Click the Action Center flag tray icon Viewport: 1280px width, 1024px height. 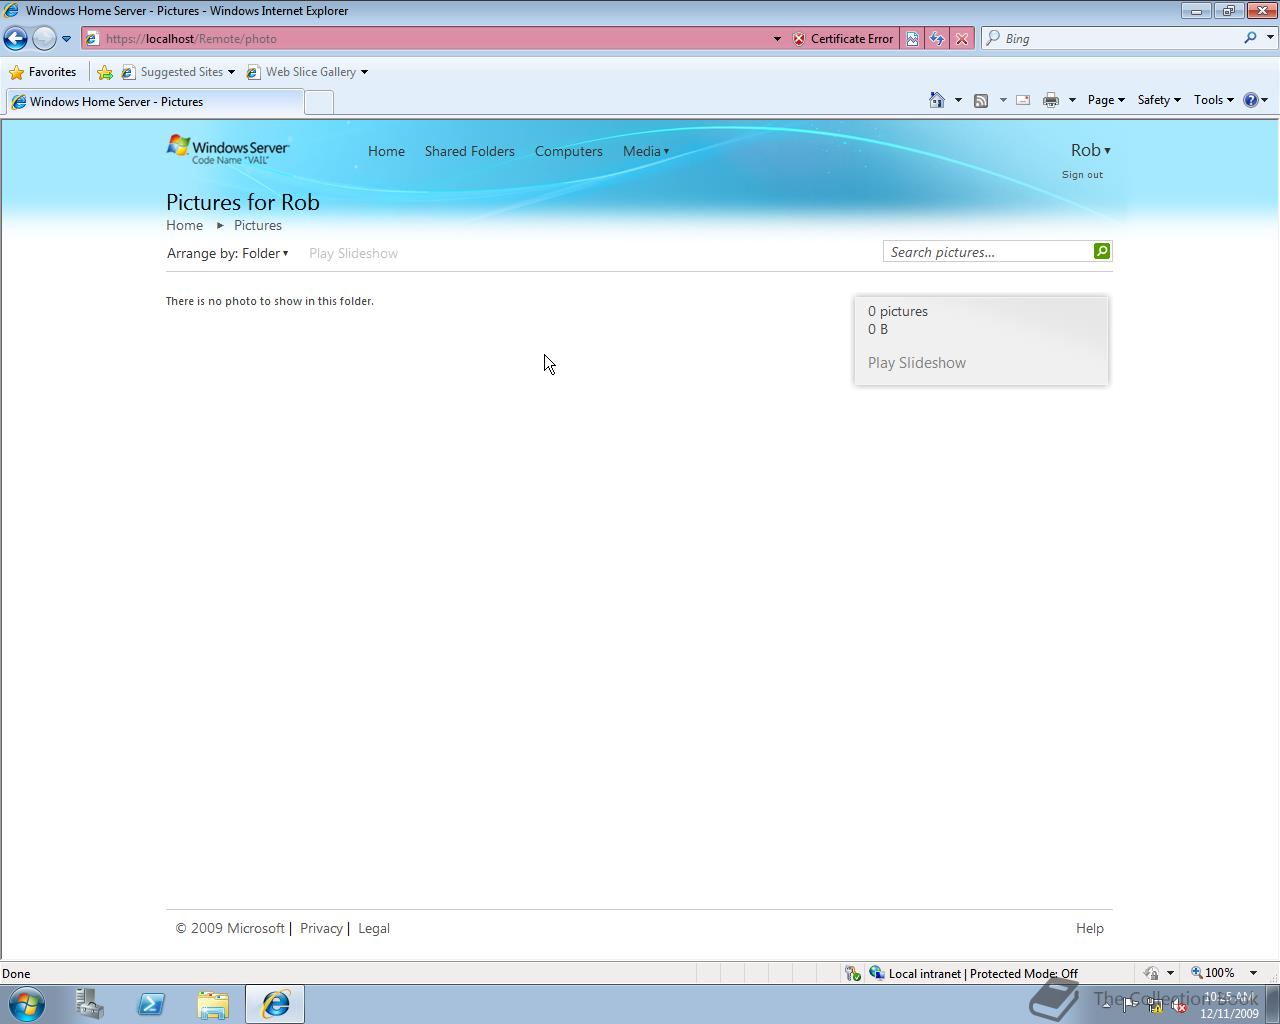pyautogui.click(x=1130, y=1004)
